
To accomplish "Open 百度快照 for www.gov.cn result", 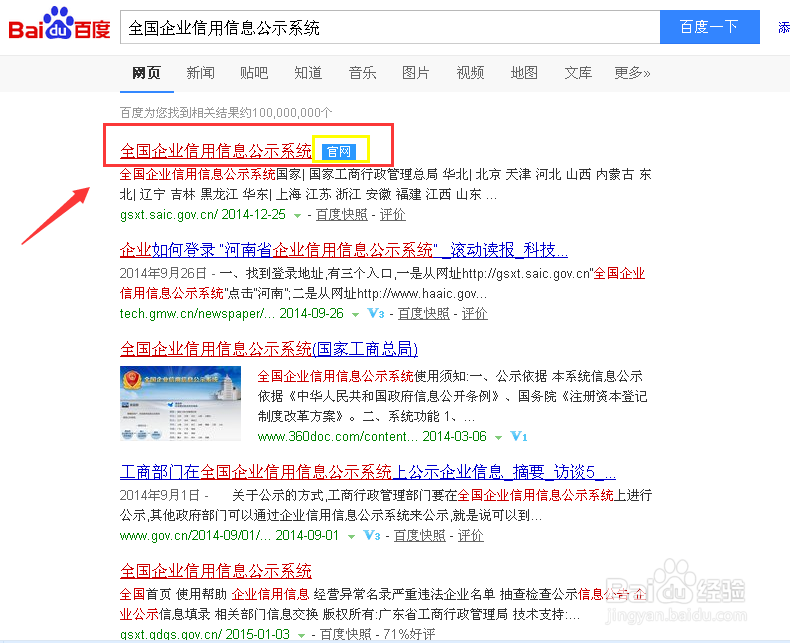I will [x=420, y=535].
